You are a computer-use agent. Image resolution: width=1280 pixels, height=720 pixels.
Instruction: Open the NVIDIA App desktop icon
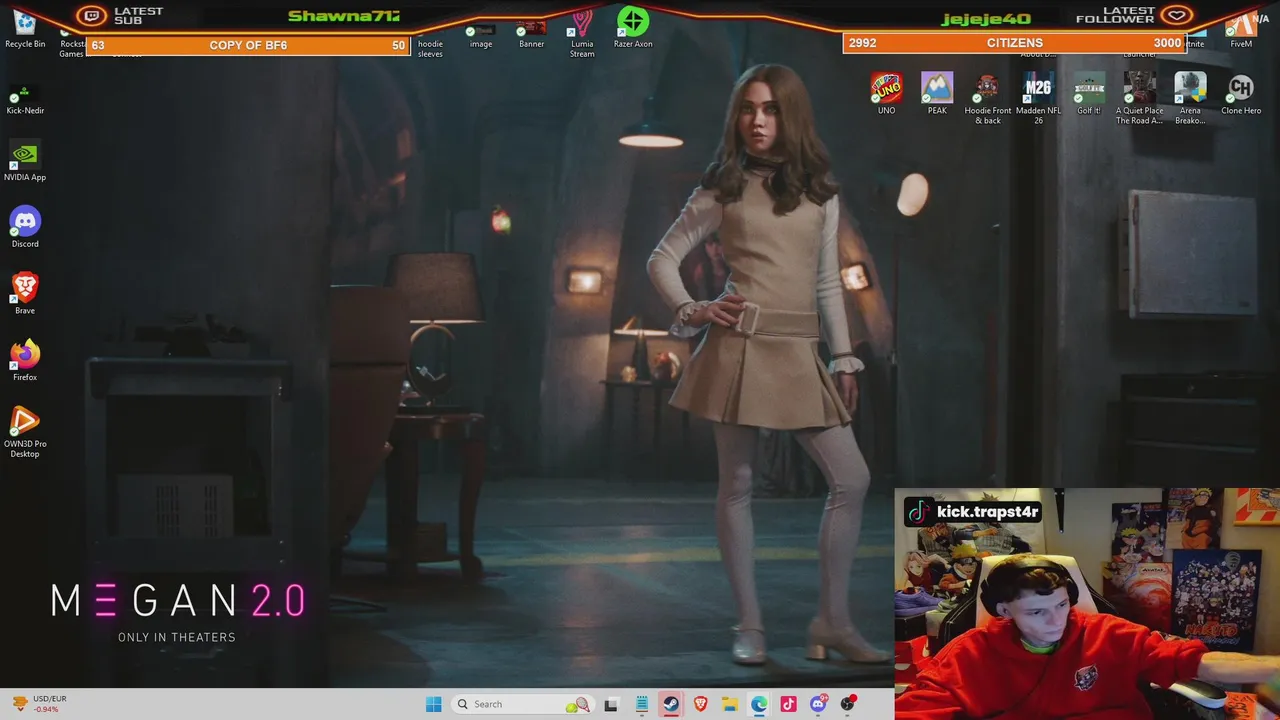point(25,162)
